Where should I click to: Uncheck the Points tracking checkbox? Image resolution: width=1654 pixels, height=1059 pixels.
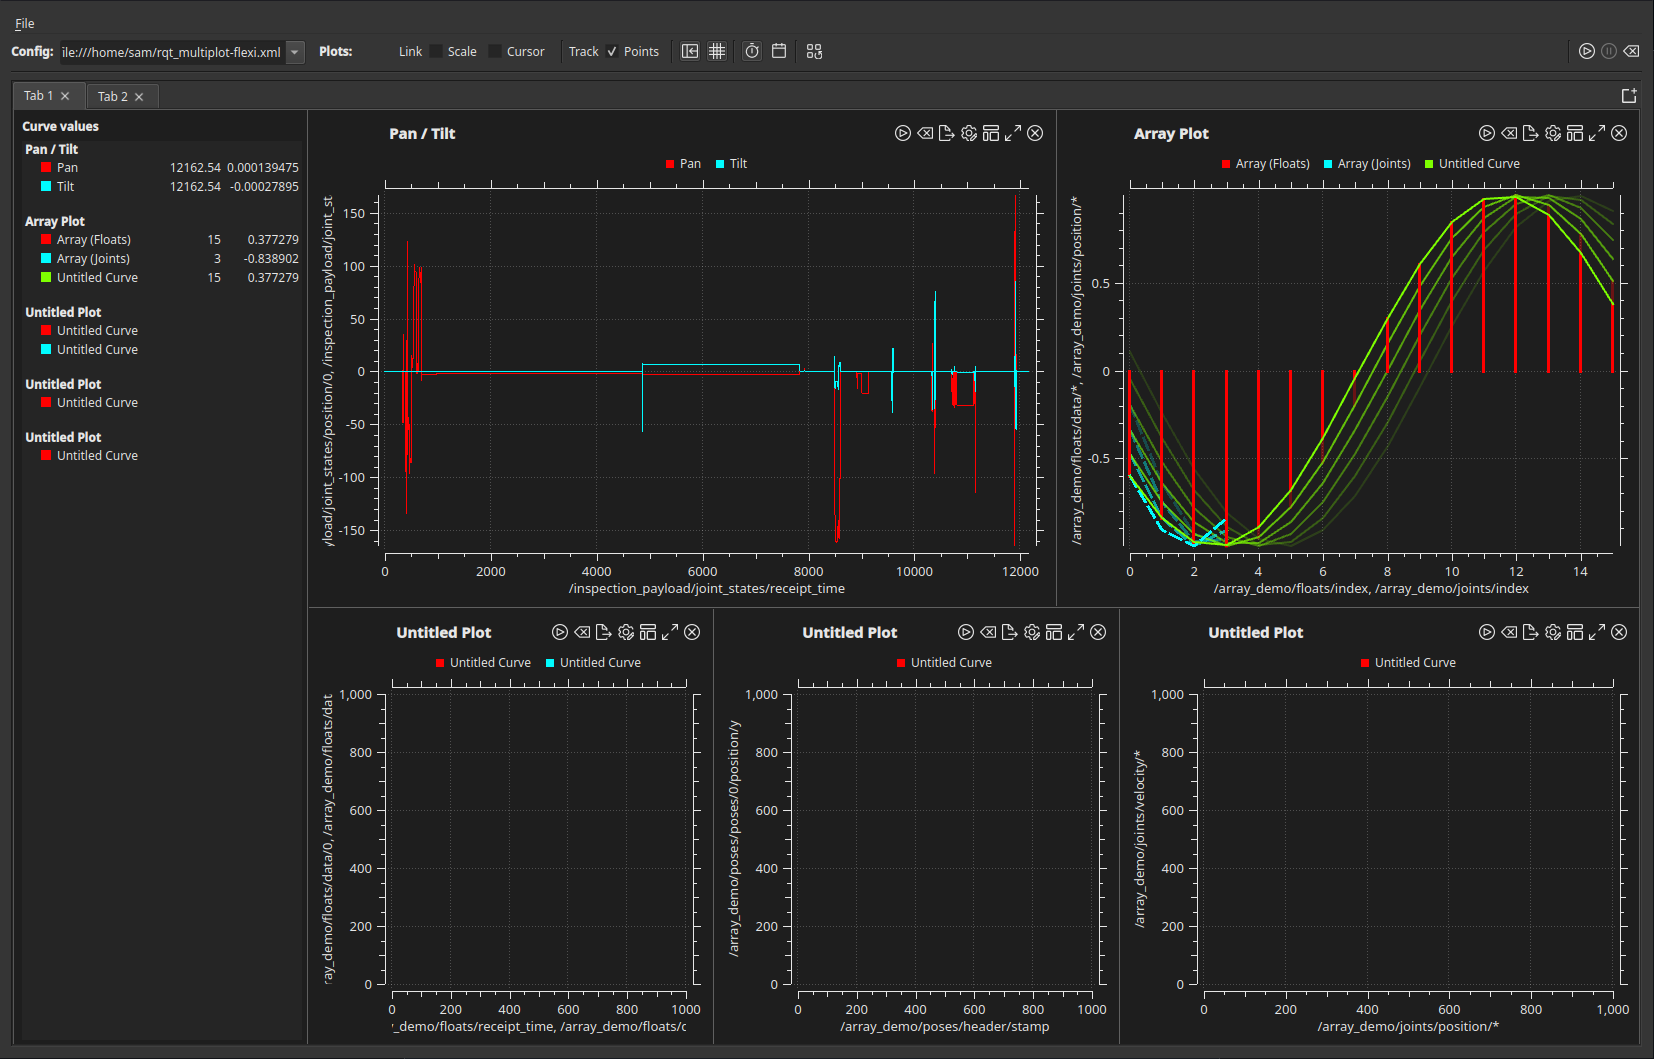(x=612, y=51)
